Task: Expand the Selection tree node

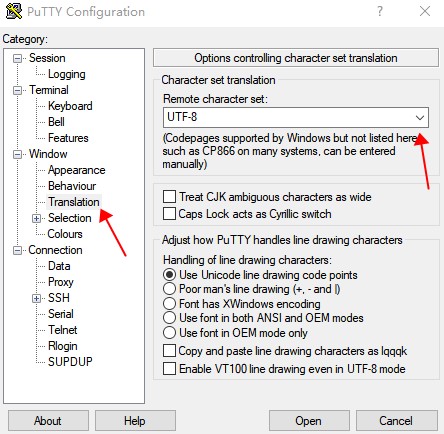Action: point(36,219)
